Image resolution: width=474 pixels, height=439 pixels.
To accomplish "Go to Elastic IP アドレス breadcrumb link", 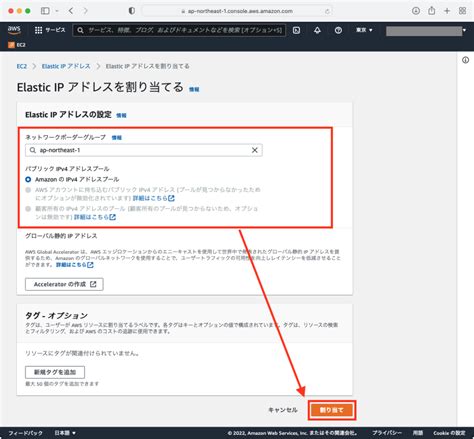I will [x=66, y=66].
